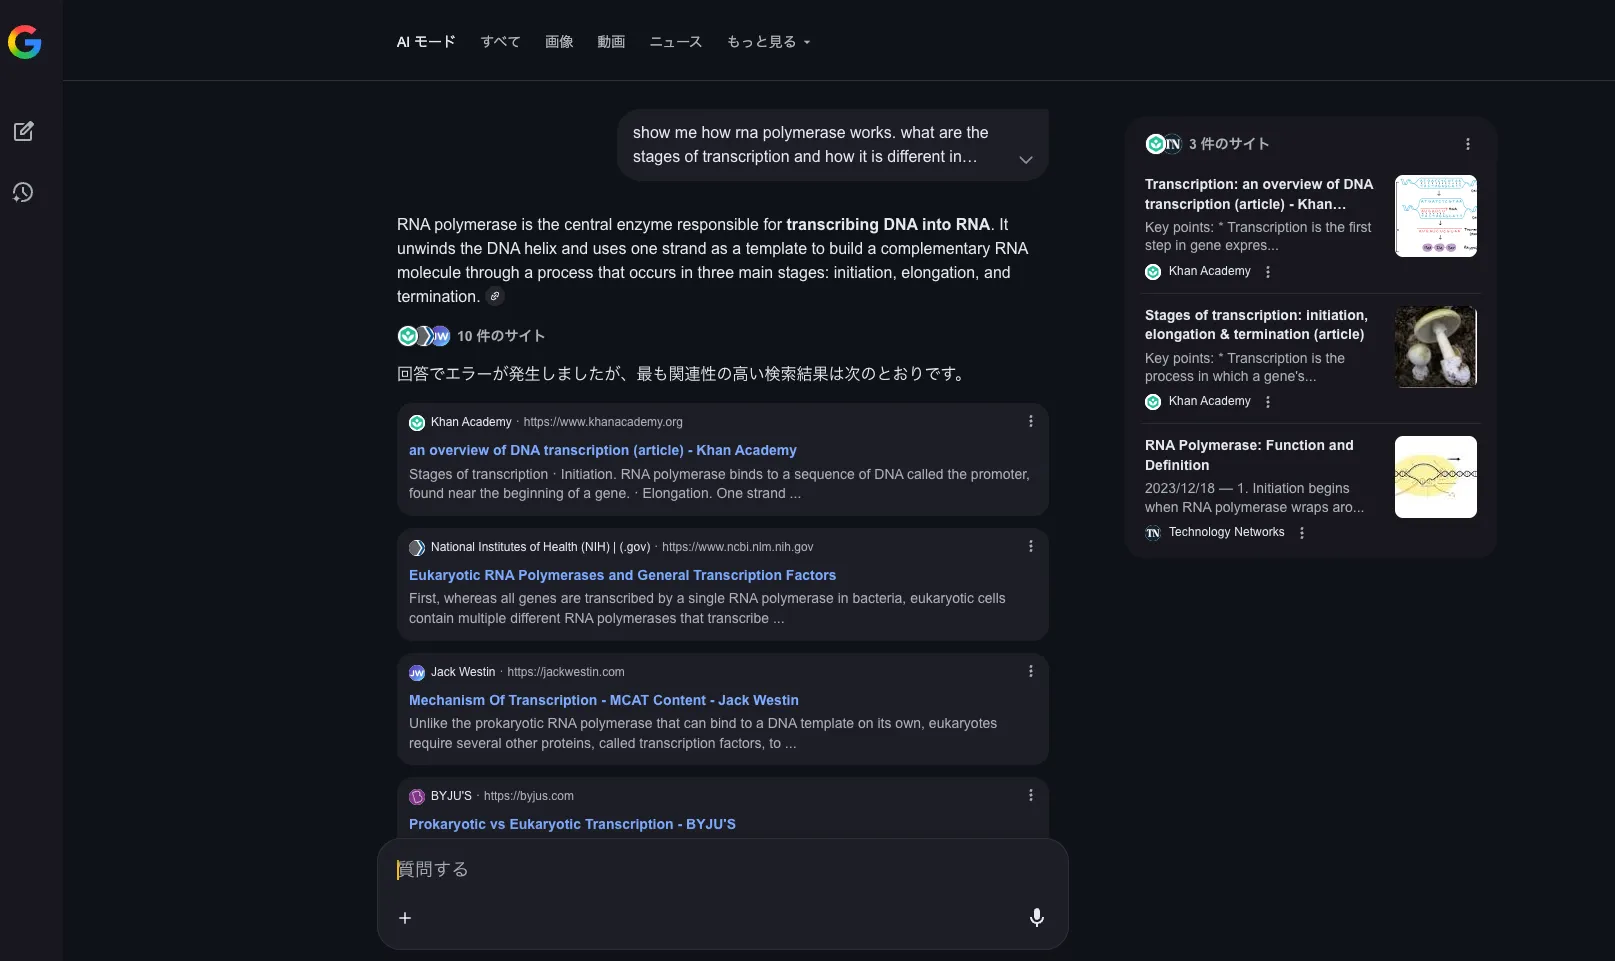
Task: Open options for Stages of transcription sidebar source
Action: click(1268, 402)
